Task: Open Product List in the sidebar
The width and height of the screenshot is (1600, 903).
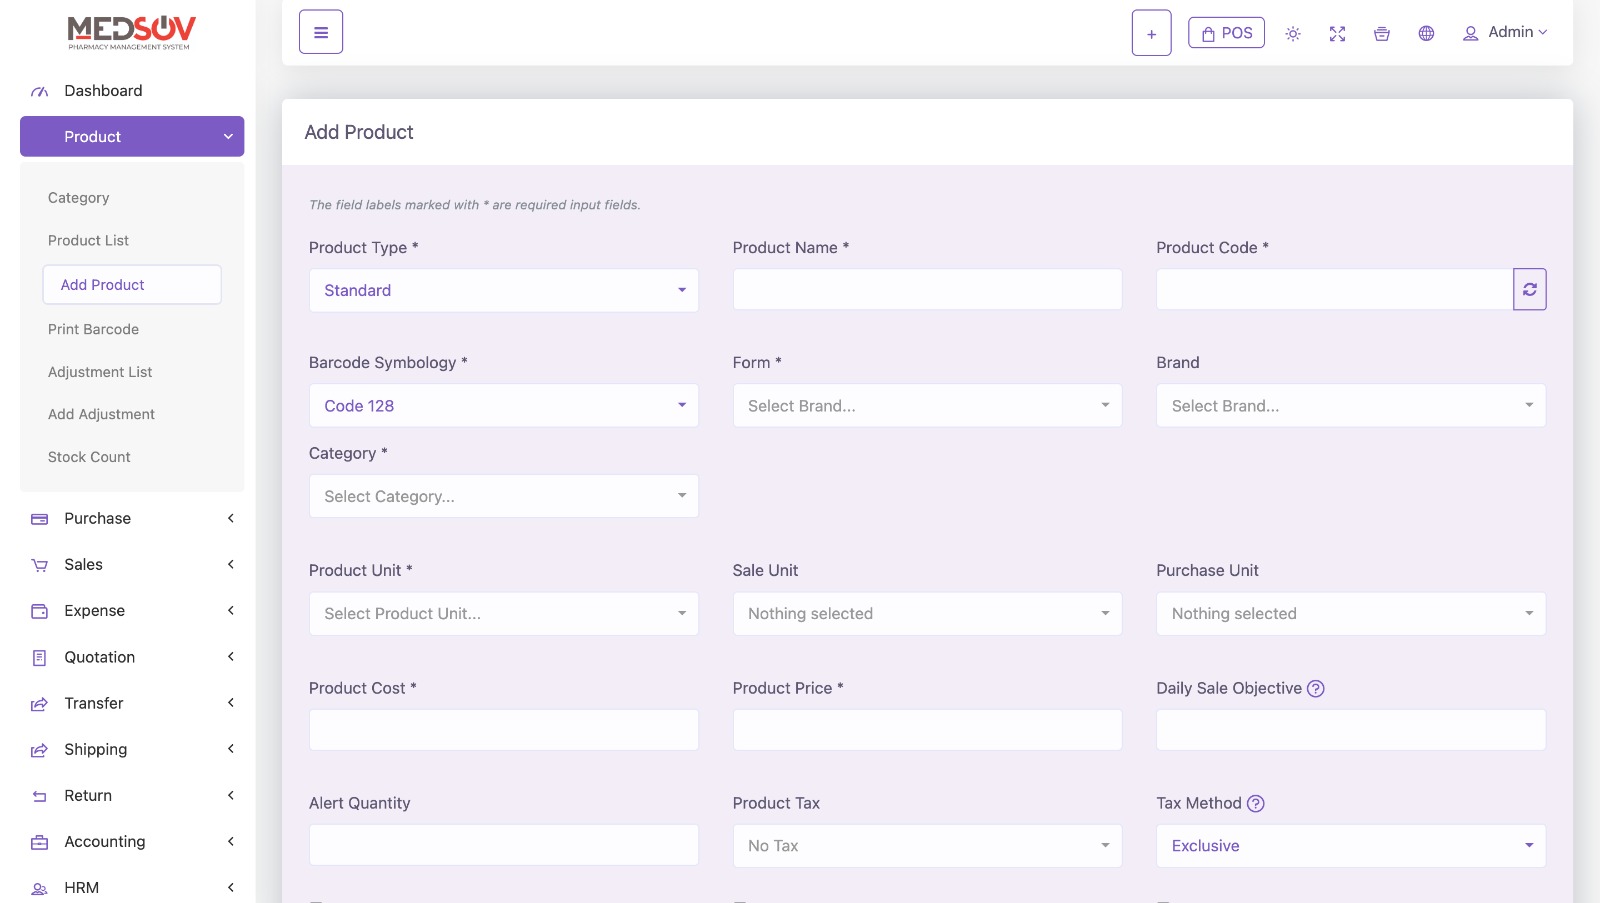Action: [x=88, y=240]
